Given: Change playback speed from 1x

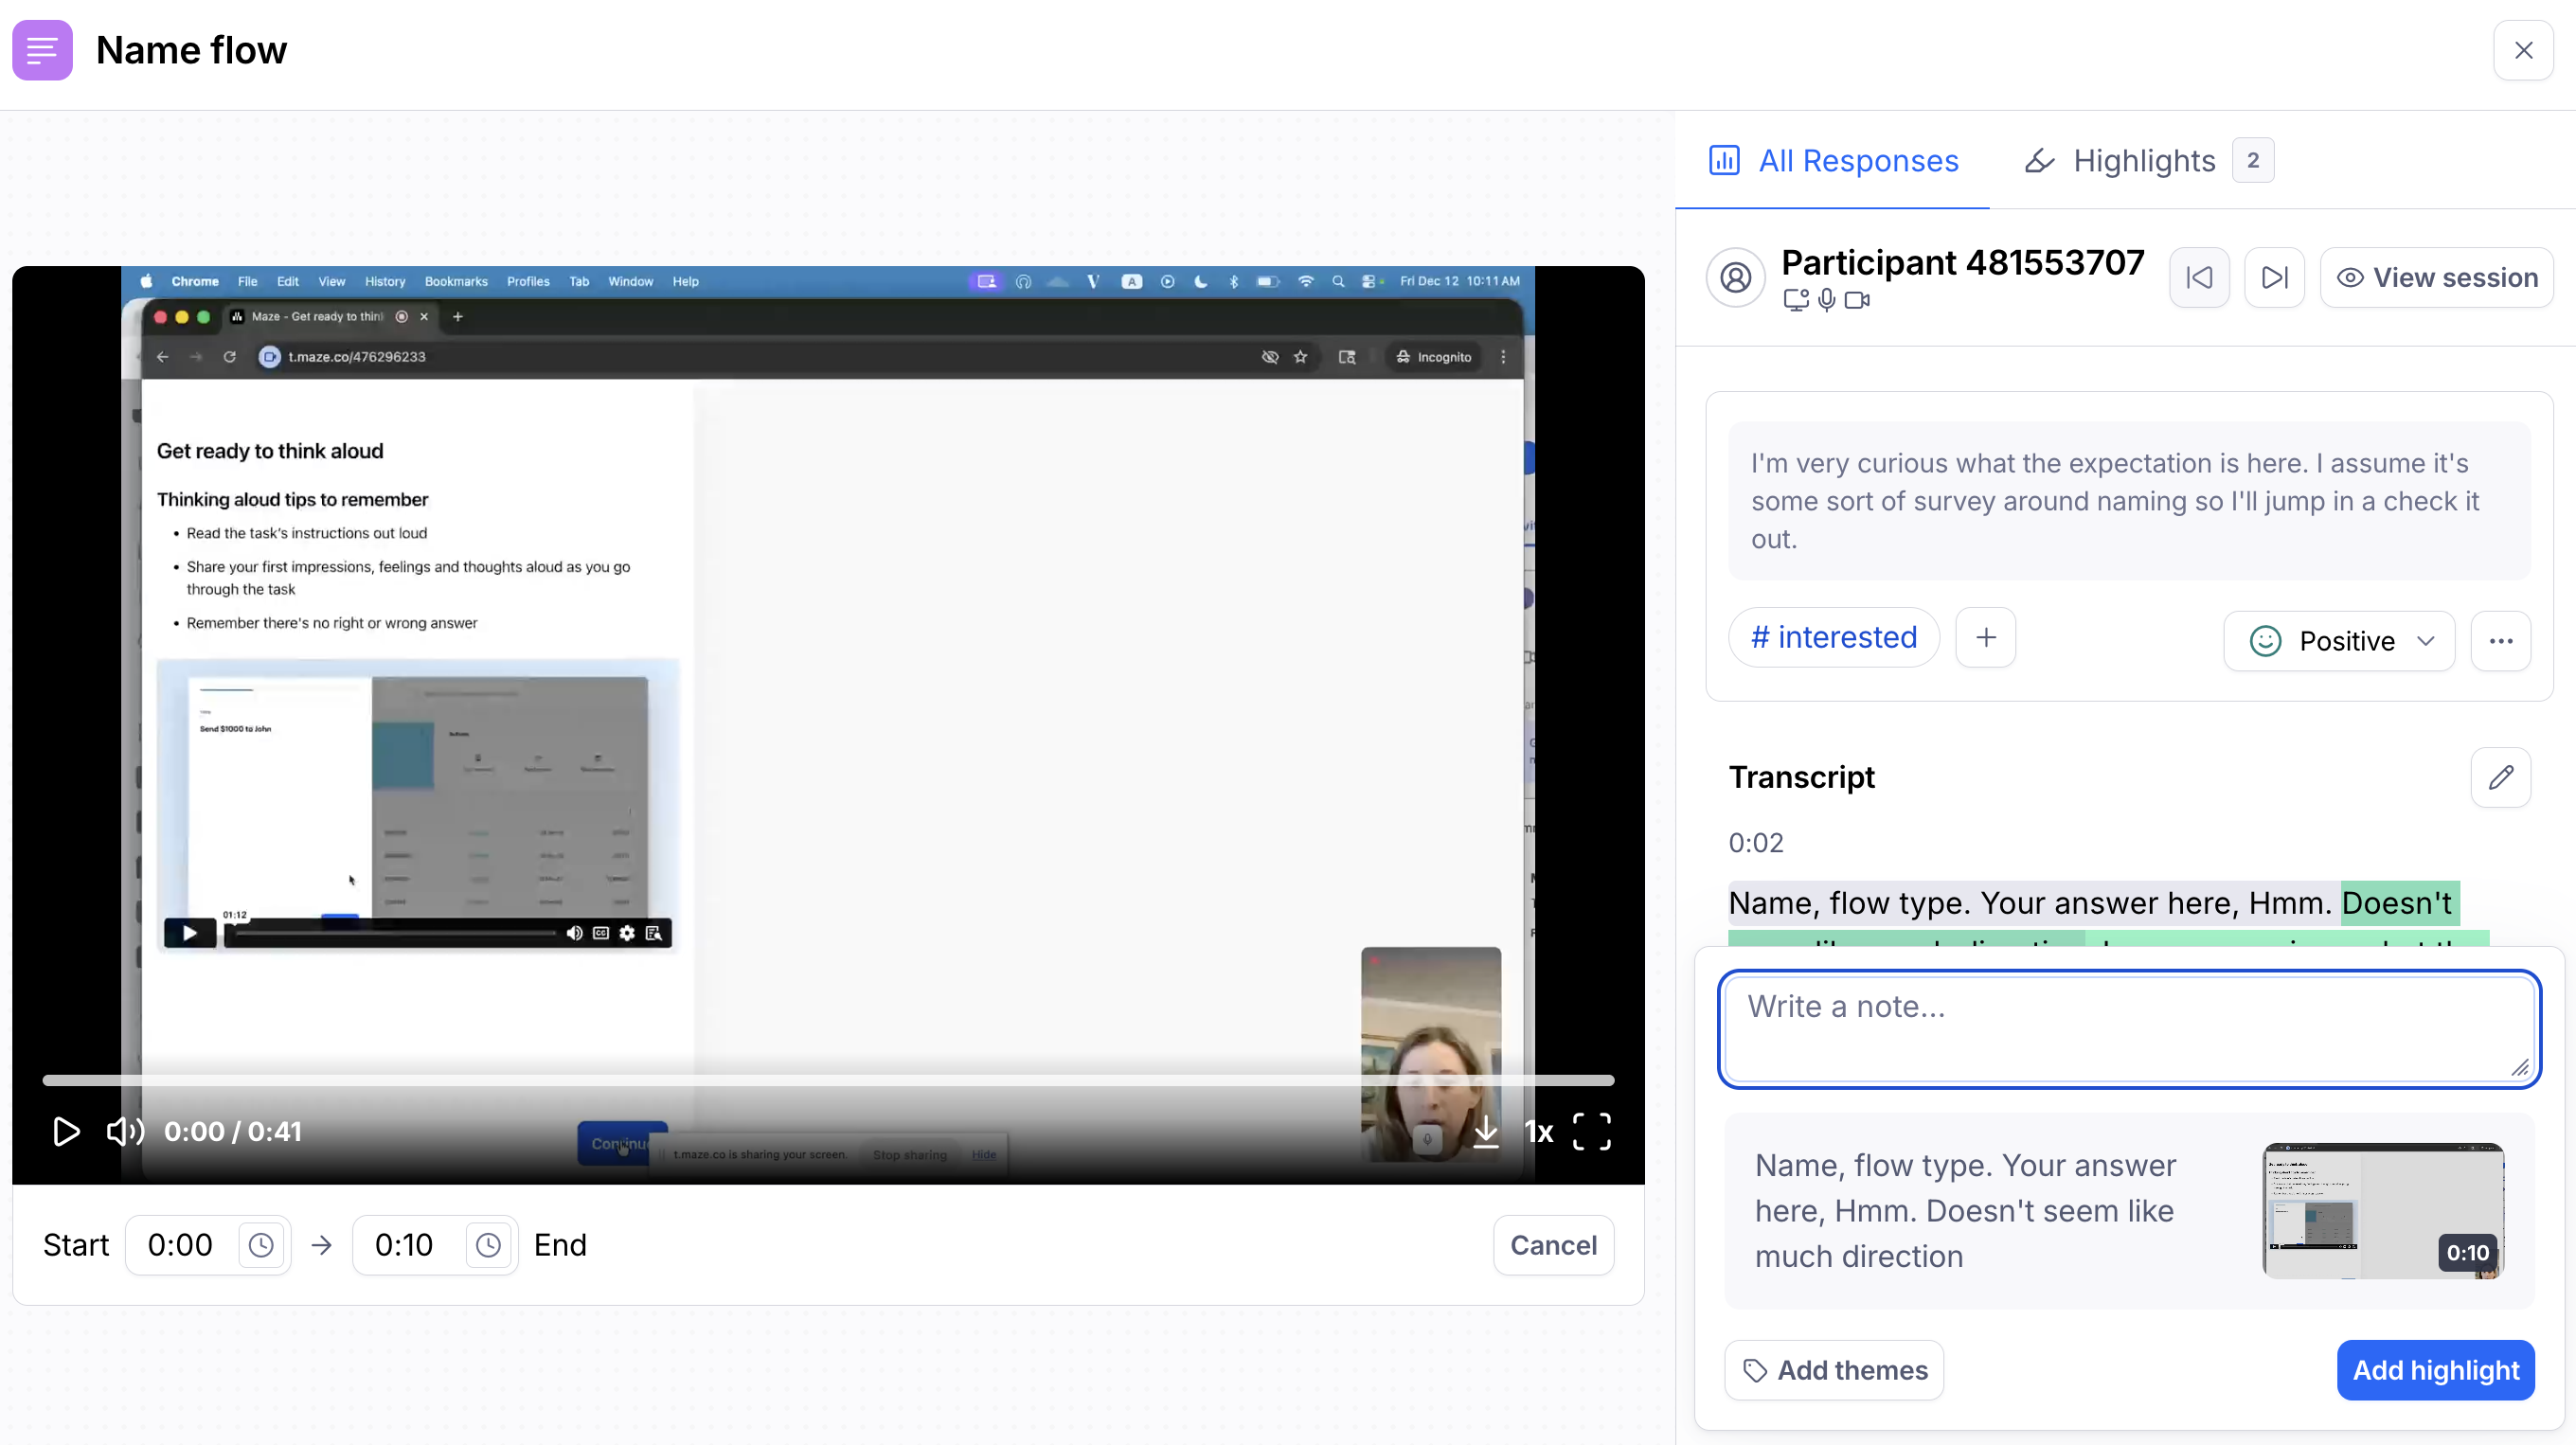Looking at the screenshot, I should (1538, 1131).
